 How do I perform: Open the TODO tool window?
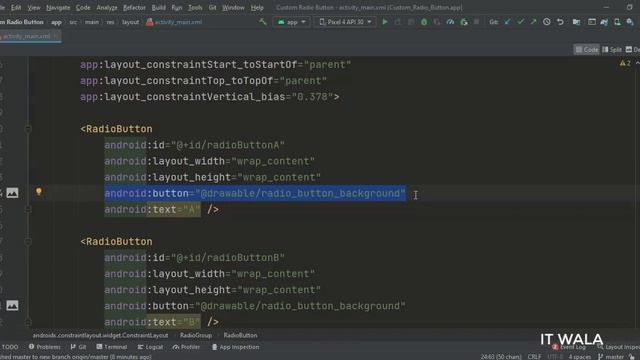[x=10, y=347]
